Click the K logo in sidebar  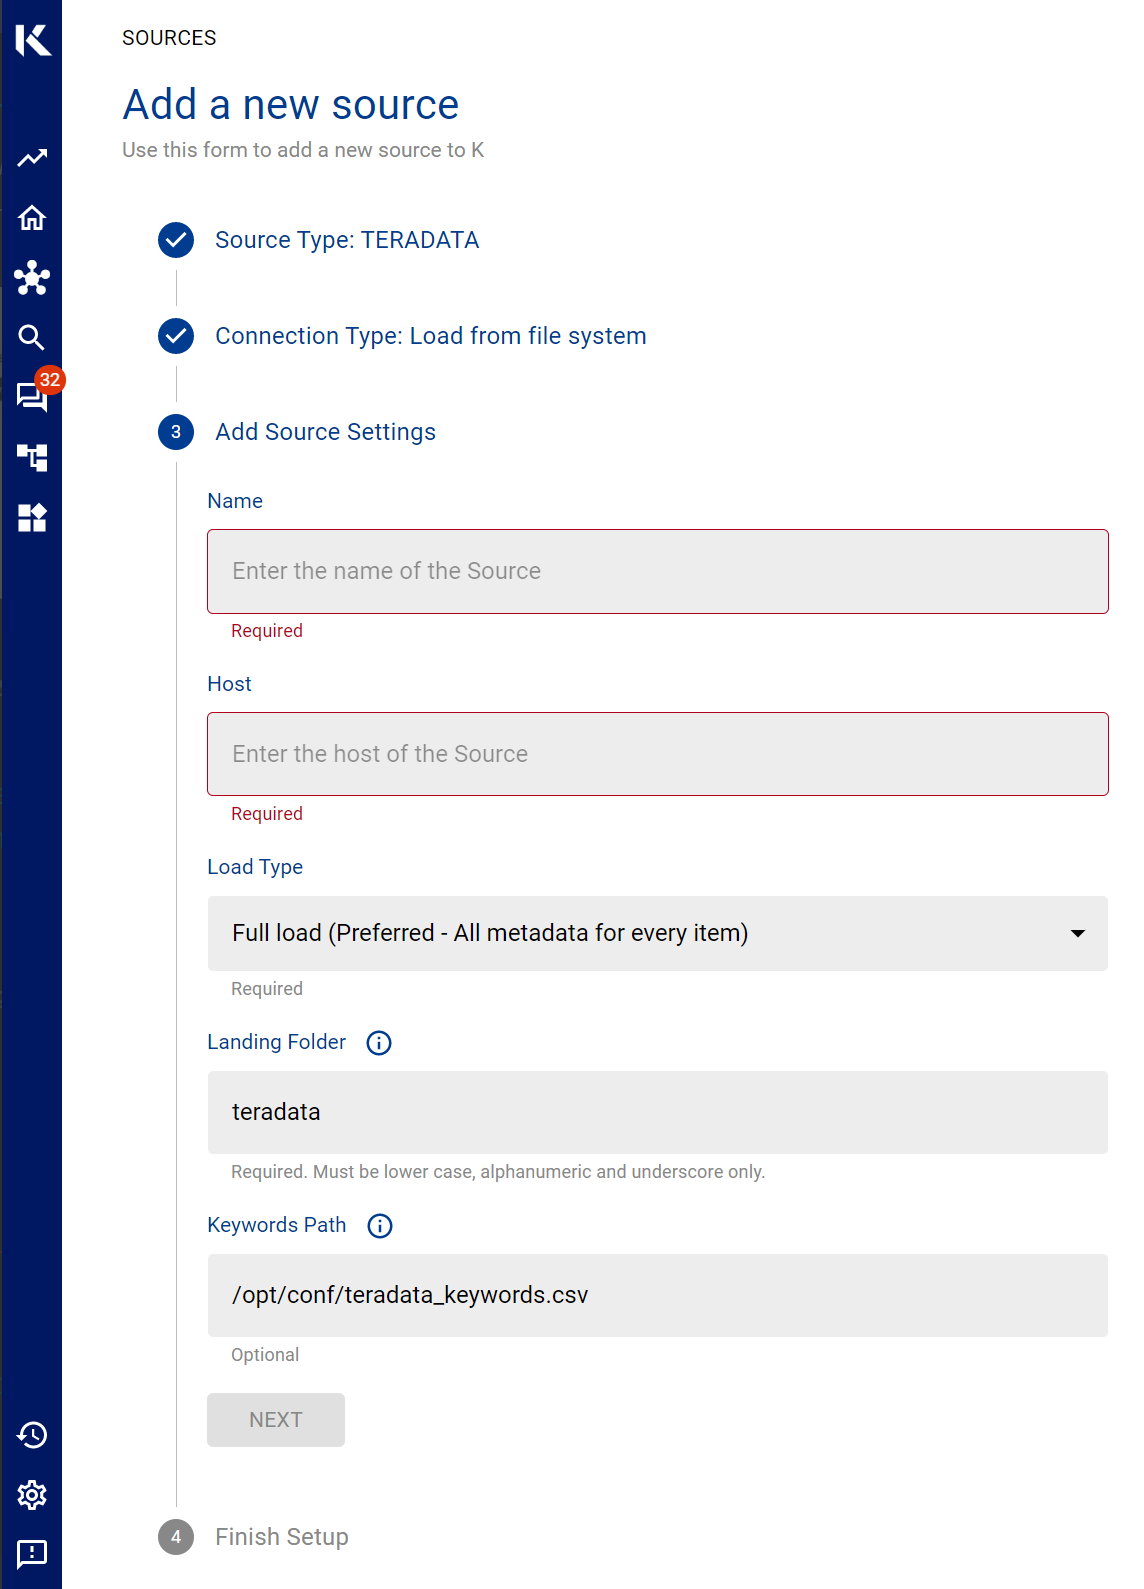coord(32,40)
